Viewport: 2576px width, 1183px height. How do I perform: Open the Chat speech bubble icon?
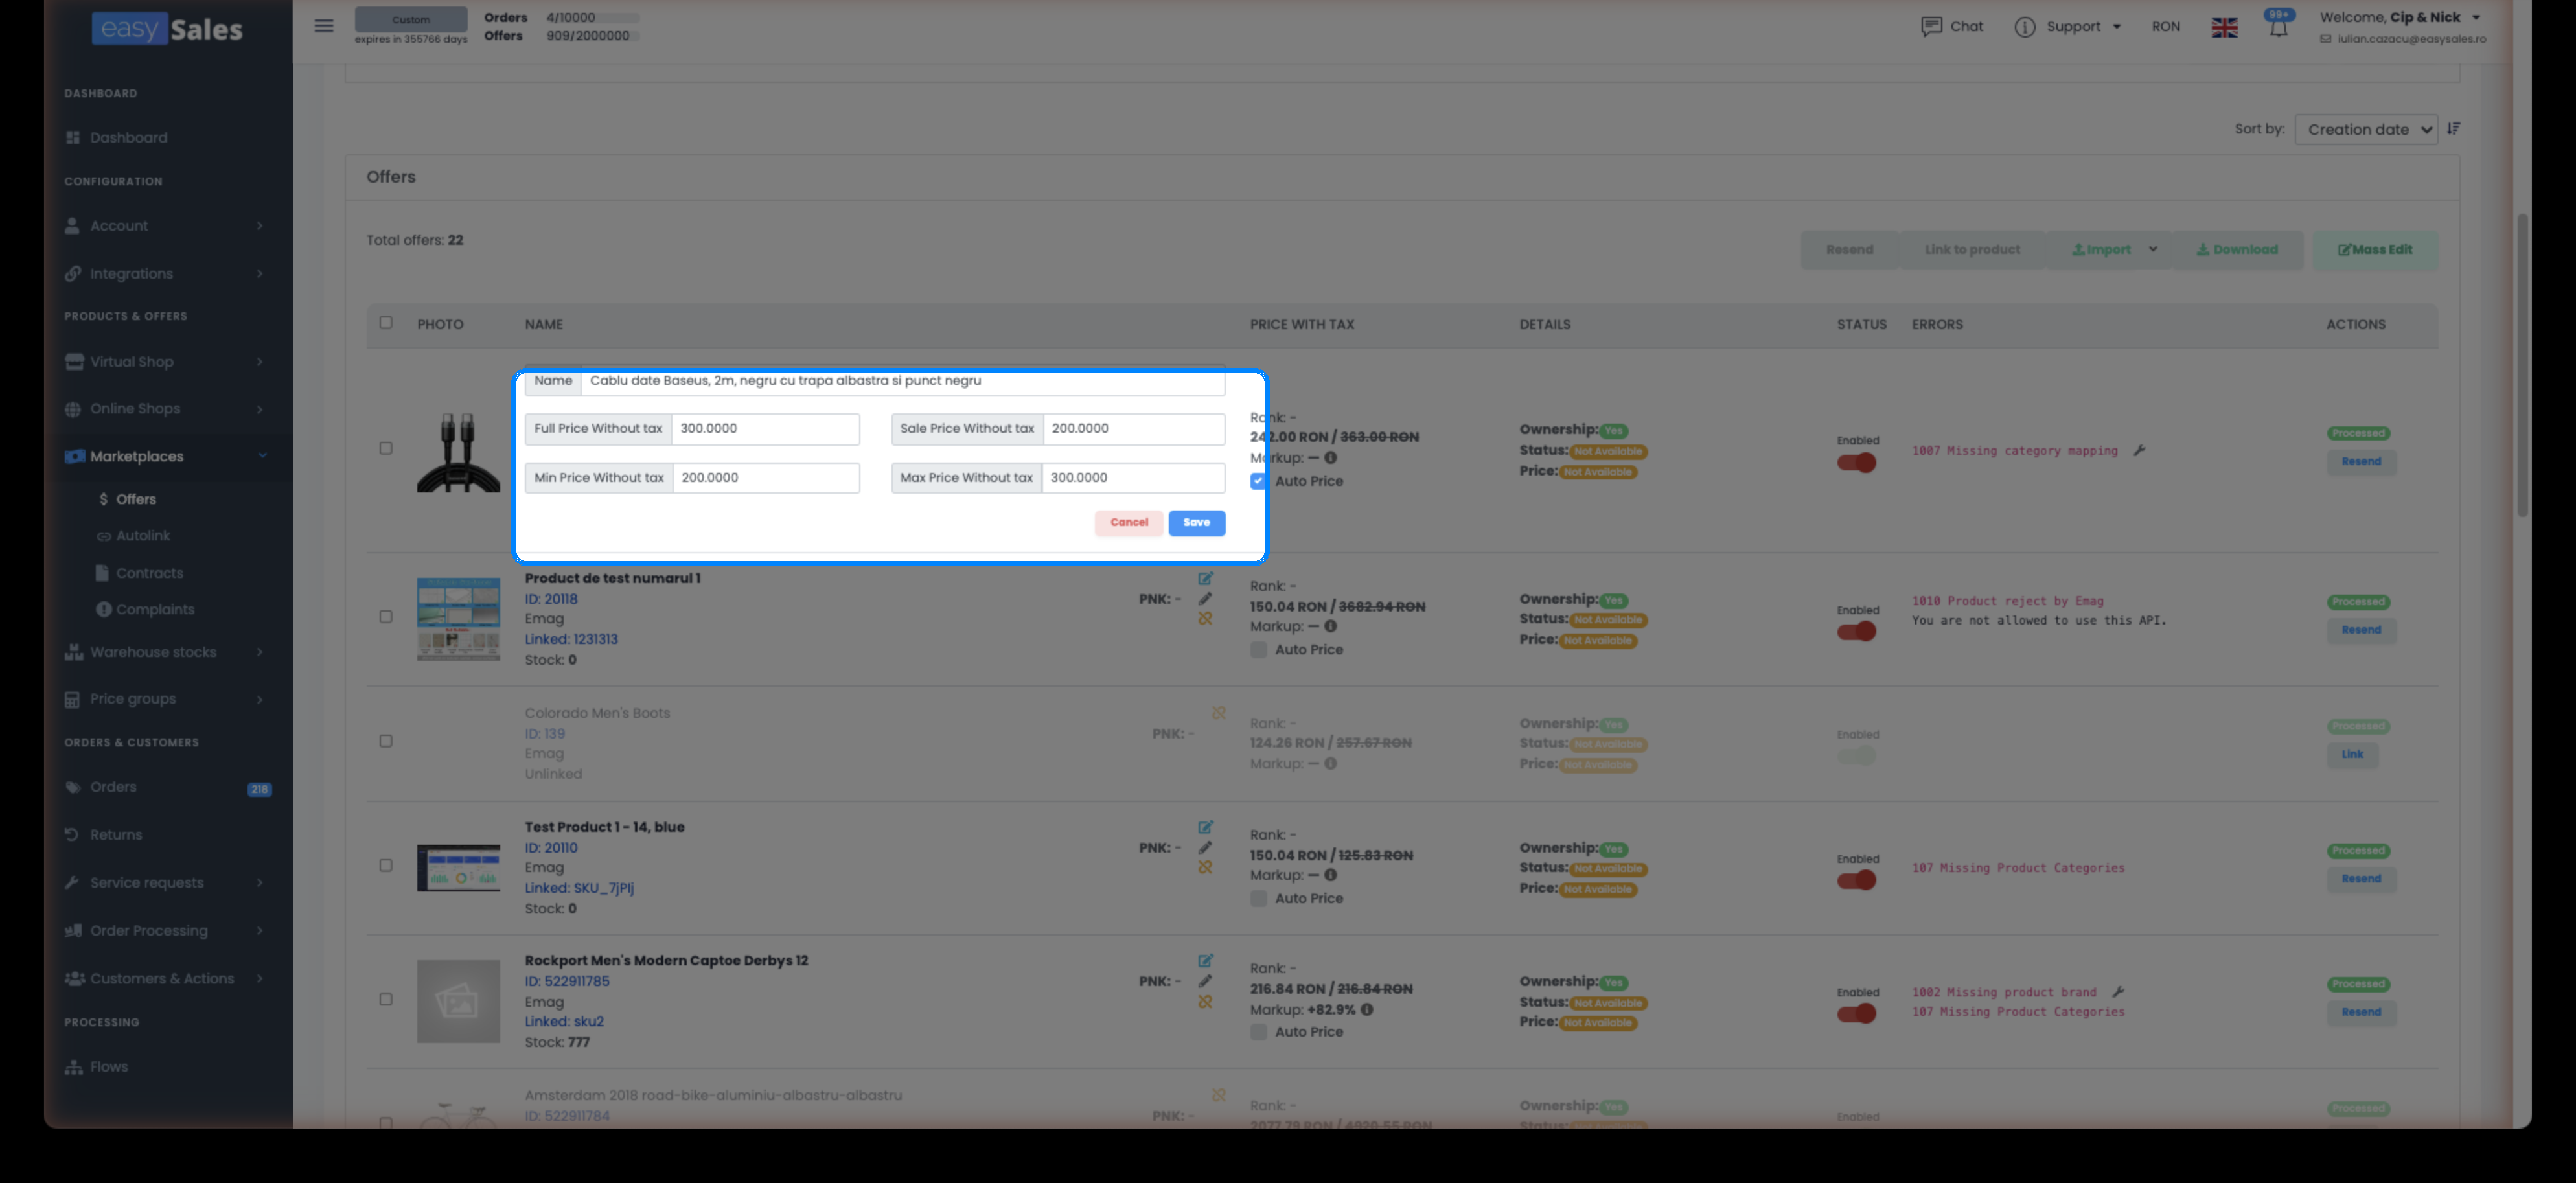(x=1931, y=27)
